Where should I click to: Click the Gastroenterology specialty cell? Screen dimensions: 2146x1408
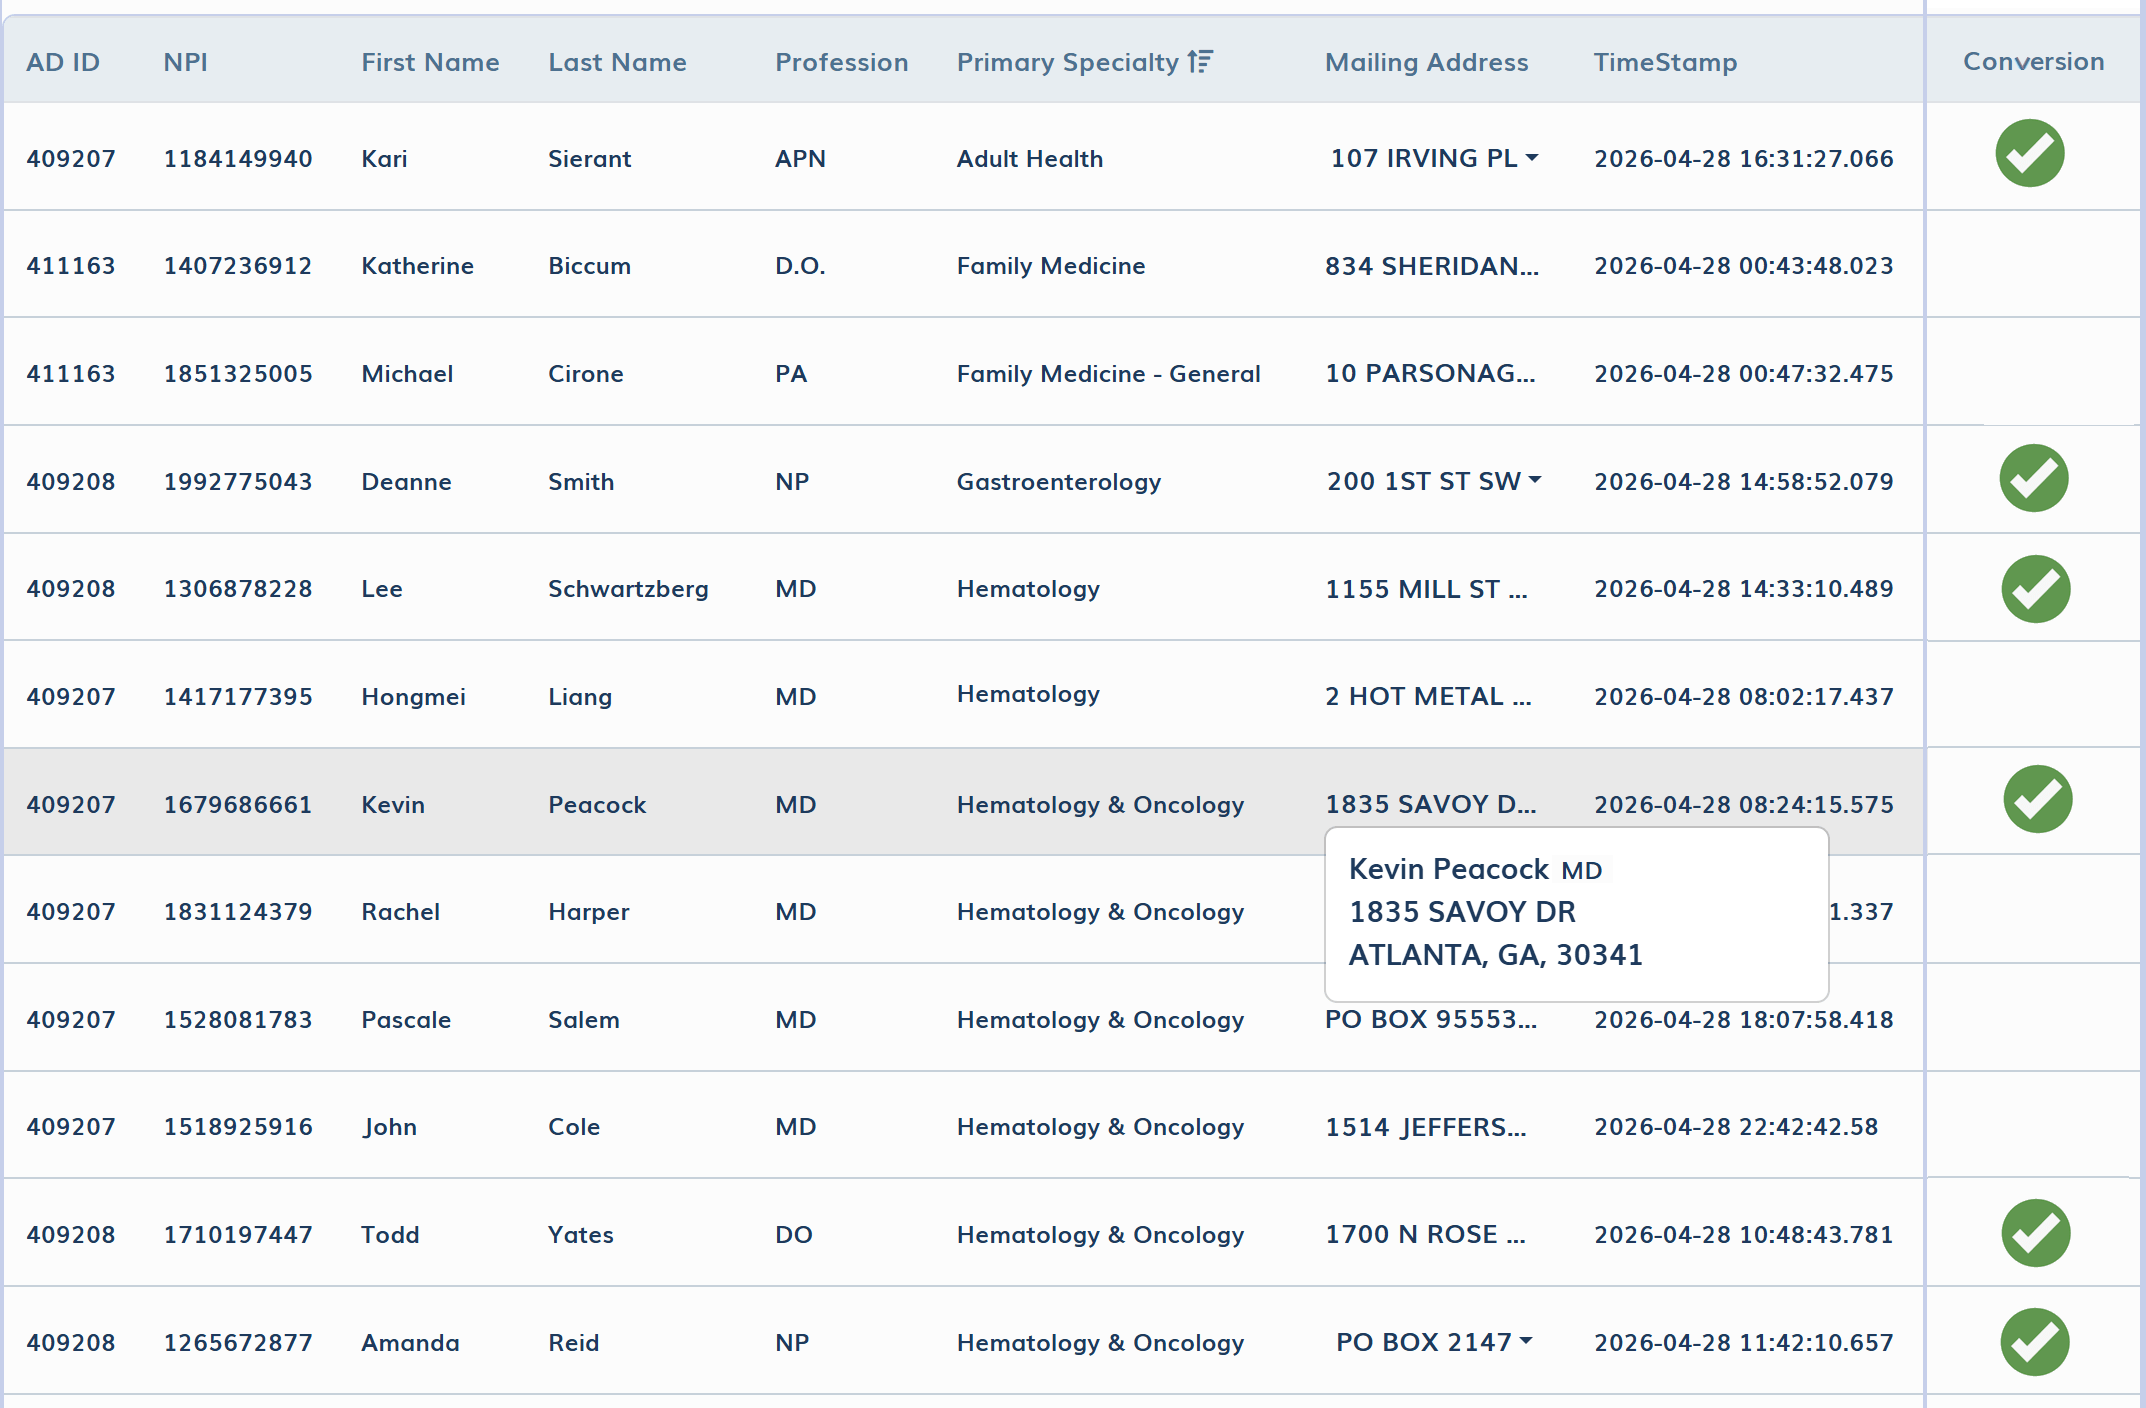[1059, 481]
